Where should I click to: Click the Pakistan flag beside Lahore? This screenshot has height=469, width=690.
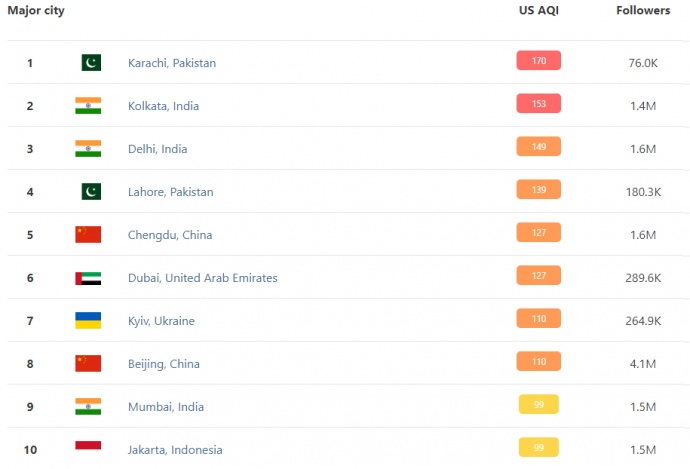pyautogui.click(x=91, y=191)
